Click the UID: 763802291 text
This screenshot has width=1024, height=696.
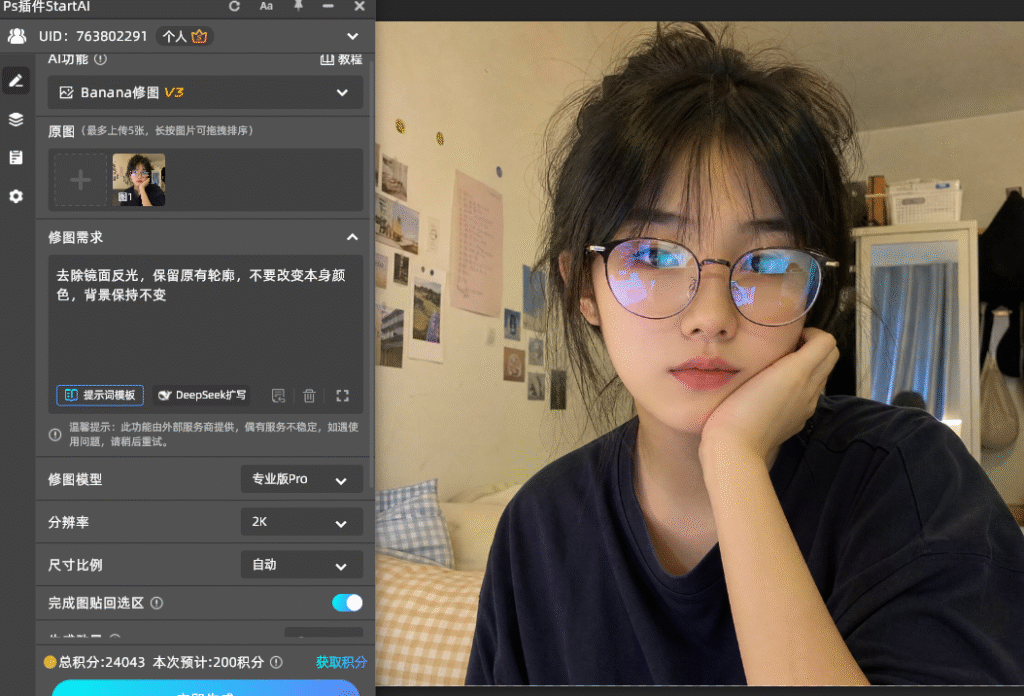pyautogui.click(x=93, y=37)
